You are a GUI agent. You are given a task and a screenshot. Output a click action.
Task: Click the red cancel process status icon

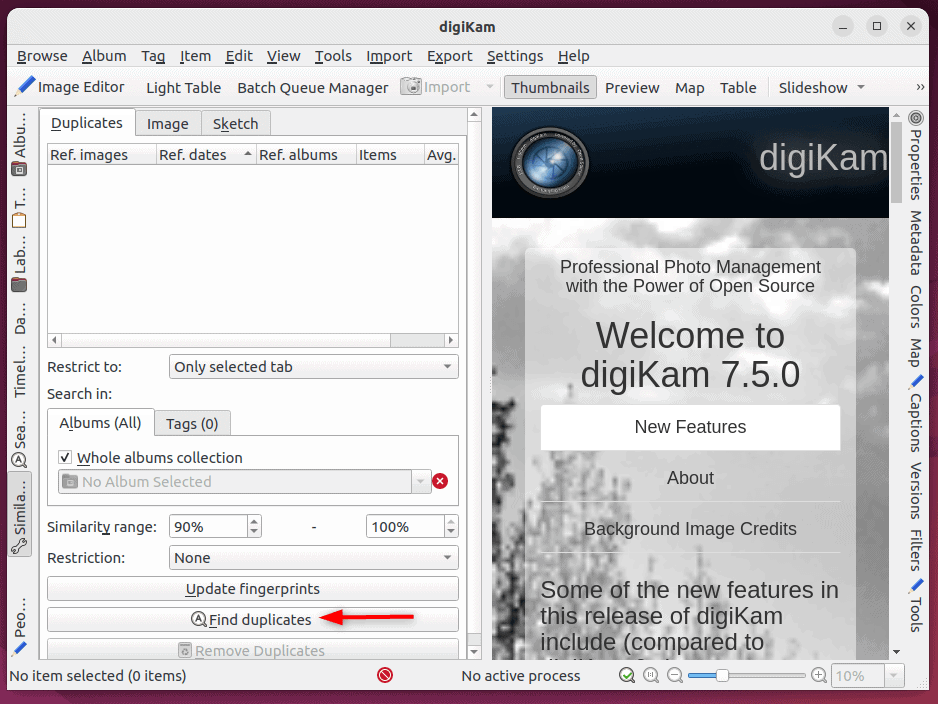click(385, 675)
